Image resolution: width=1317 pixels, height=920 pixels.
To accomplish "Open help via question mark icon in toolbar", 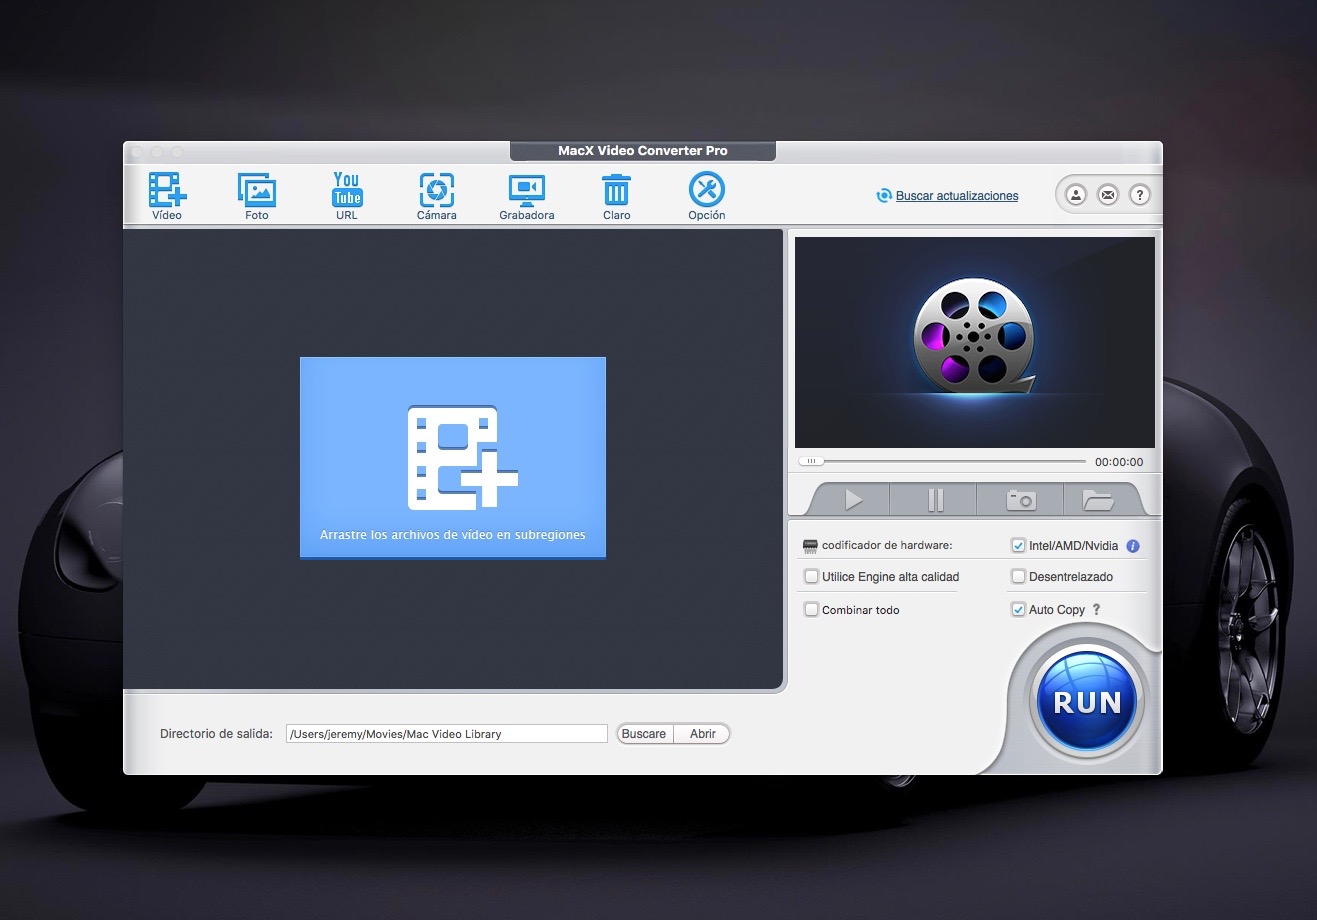I will coord(1139,195).
